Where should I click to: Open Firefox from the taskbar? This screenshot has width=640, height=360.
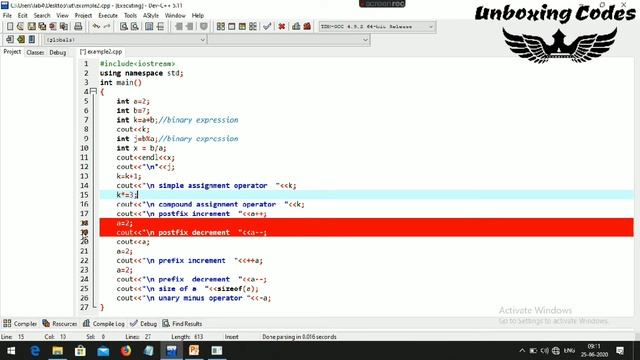pyautogui.click(x=126, y=351)
